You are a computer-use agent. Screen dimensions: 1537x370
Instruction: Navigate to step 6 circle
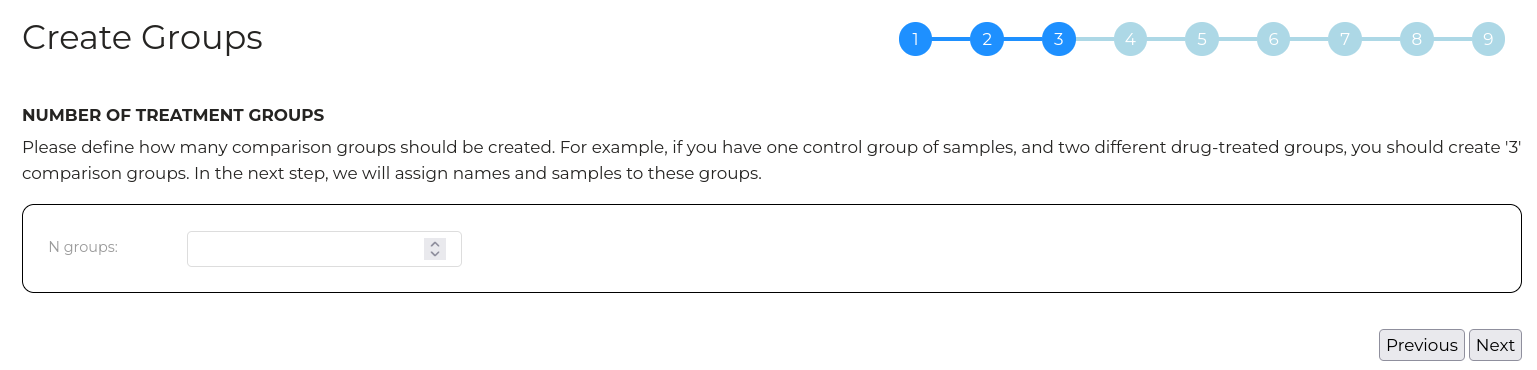(1273, 39)
